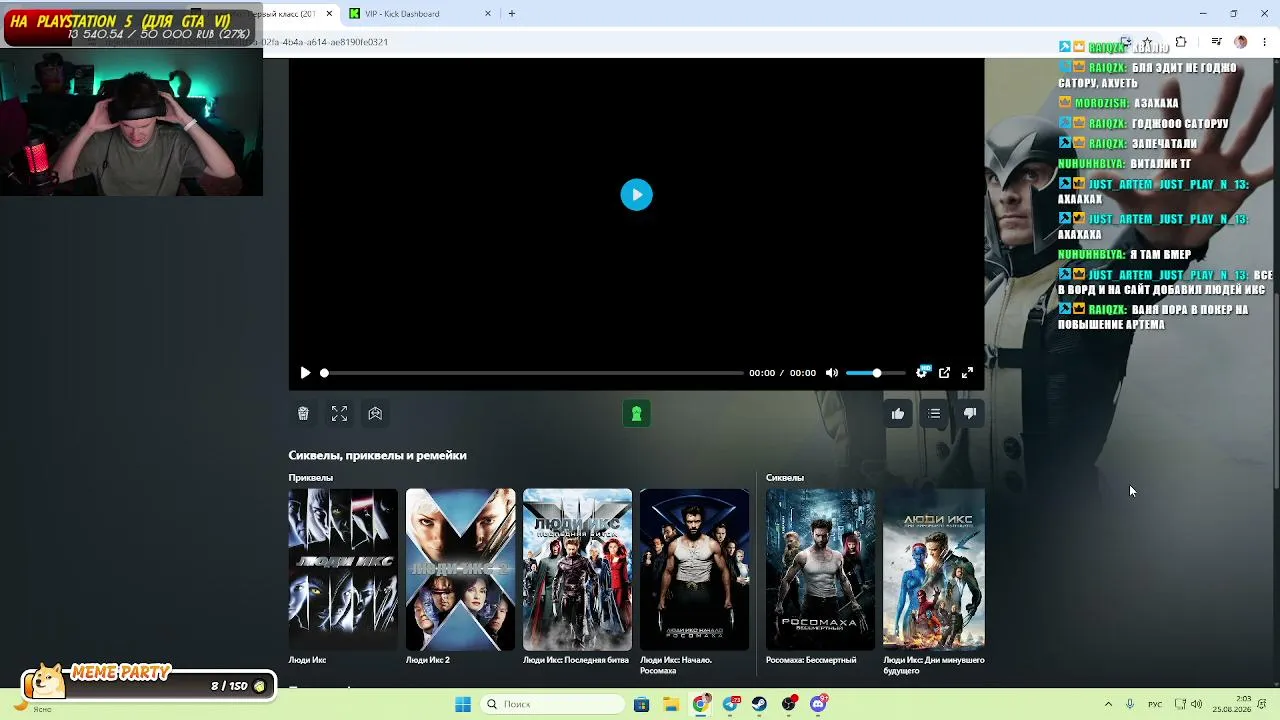Open the Люди Икс 2 poster
The height and width of the screenshot is (720, 1280).
[460, 569]
